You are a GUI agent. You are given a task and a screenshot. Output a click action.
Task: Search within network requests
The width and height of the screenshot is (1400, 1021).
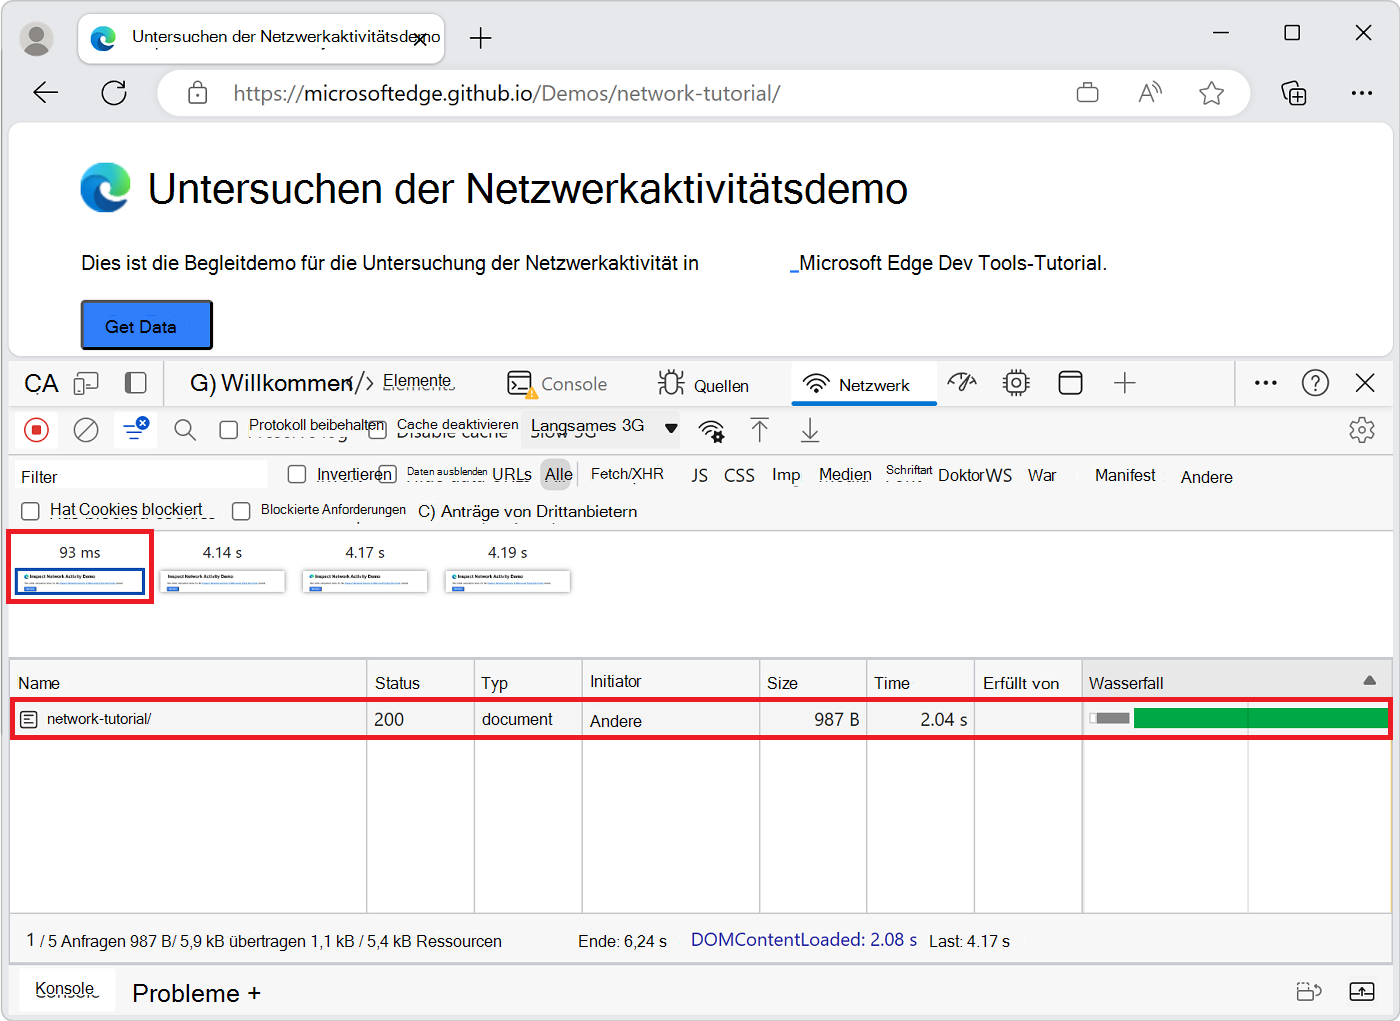(x=185, y=429)
